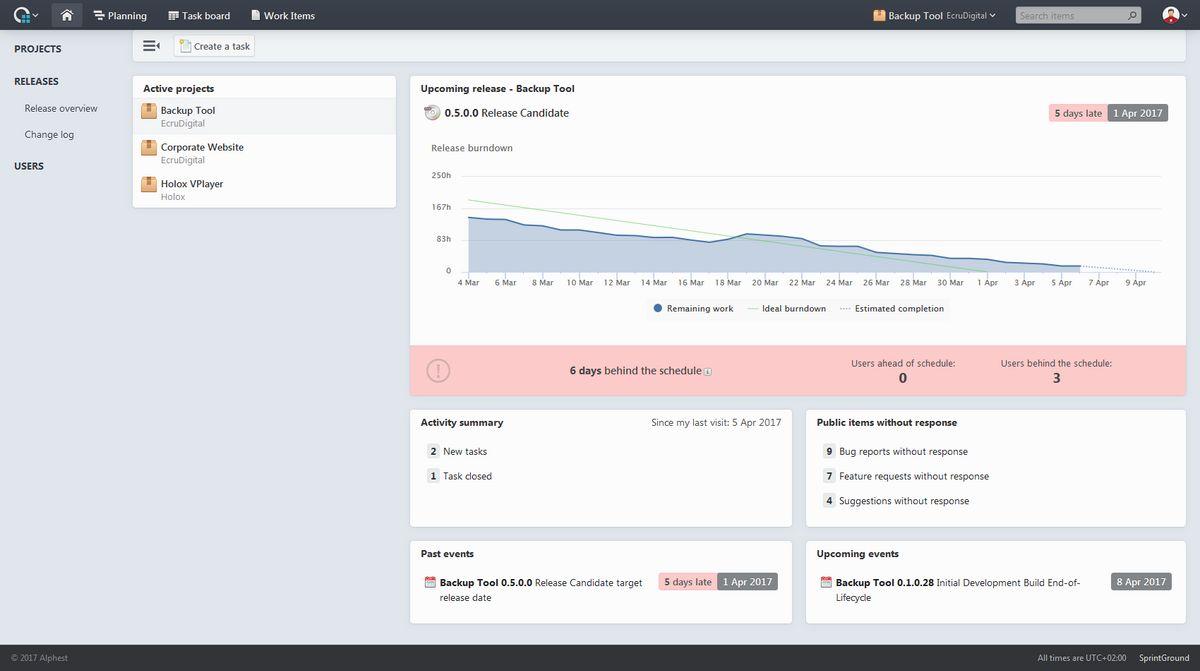The height and width of the screenshot is (671, 1200).
Task: Open Bug reports without response
Action: (x=903, y=452)
